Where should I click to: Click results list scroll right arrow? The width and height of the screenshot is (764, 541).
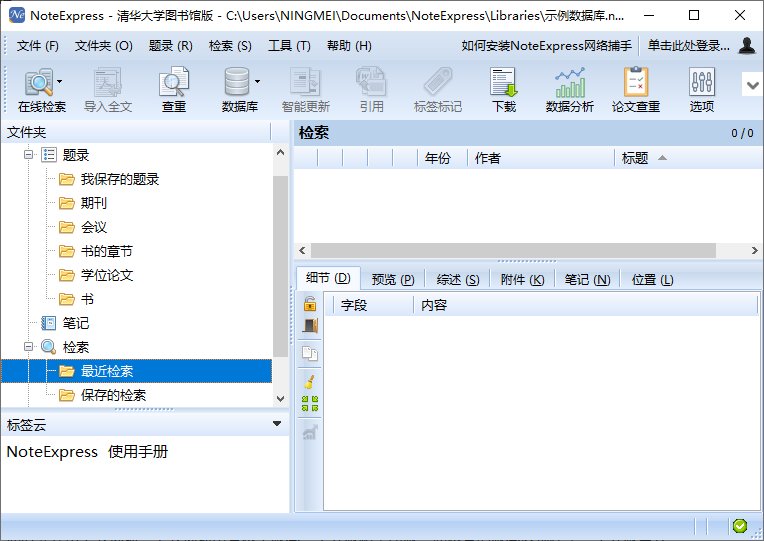[754, 251]
